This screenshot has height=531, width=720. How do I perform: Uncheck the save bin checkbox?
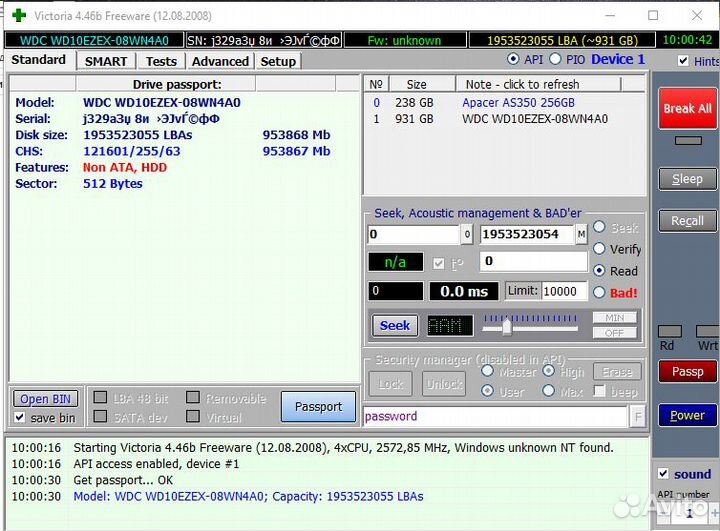point(21,417)
